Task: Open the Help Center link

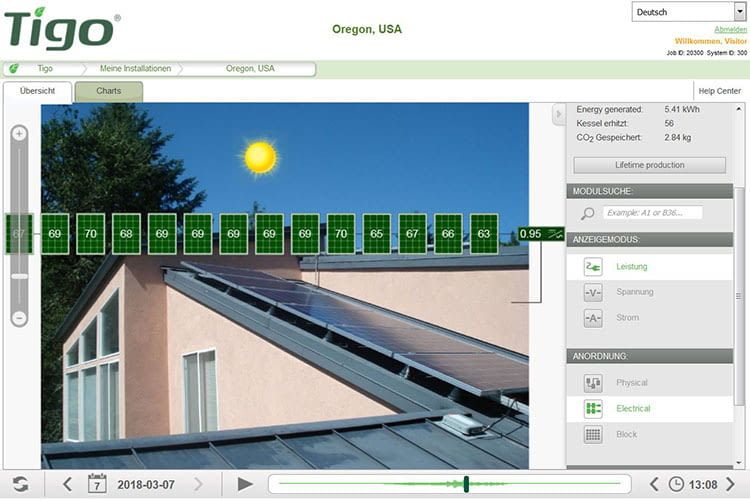Action: 719,91
